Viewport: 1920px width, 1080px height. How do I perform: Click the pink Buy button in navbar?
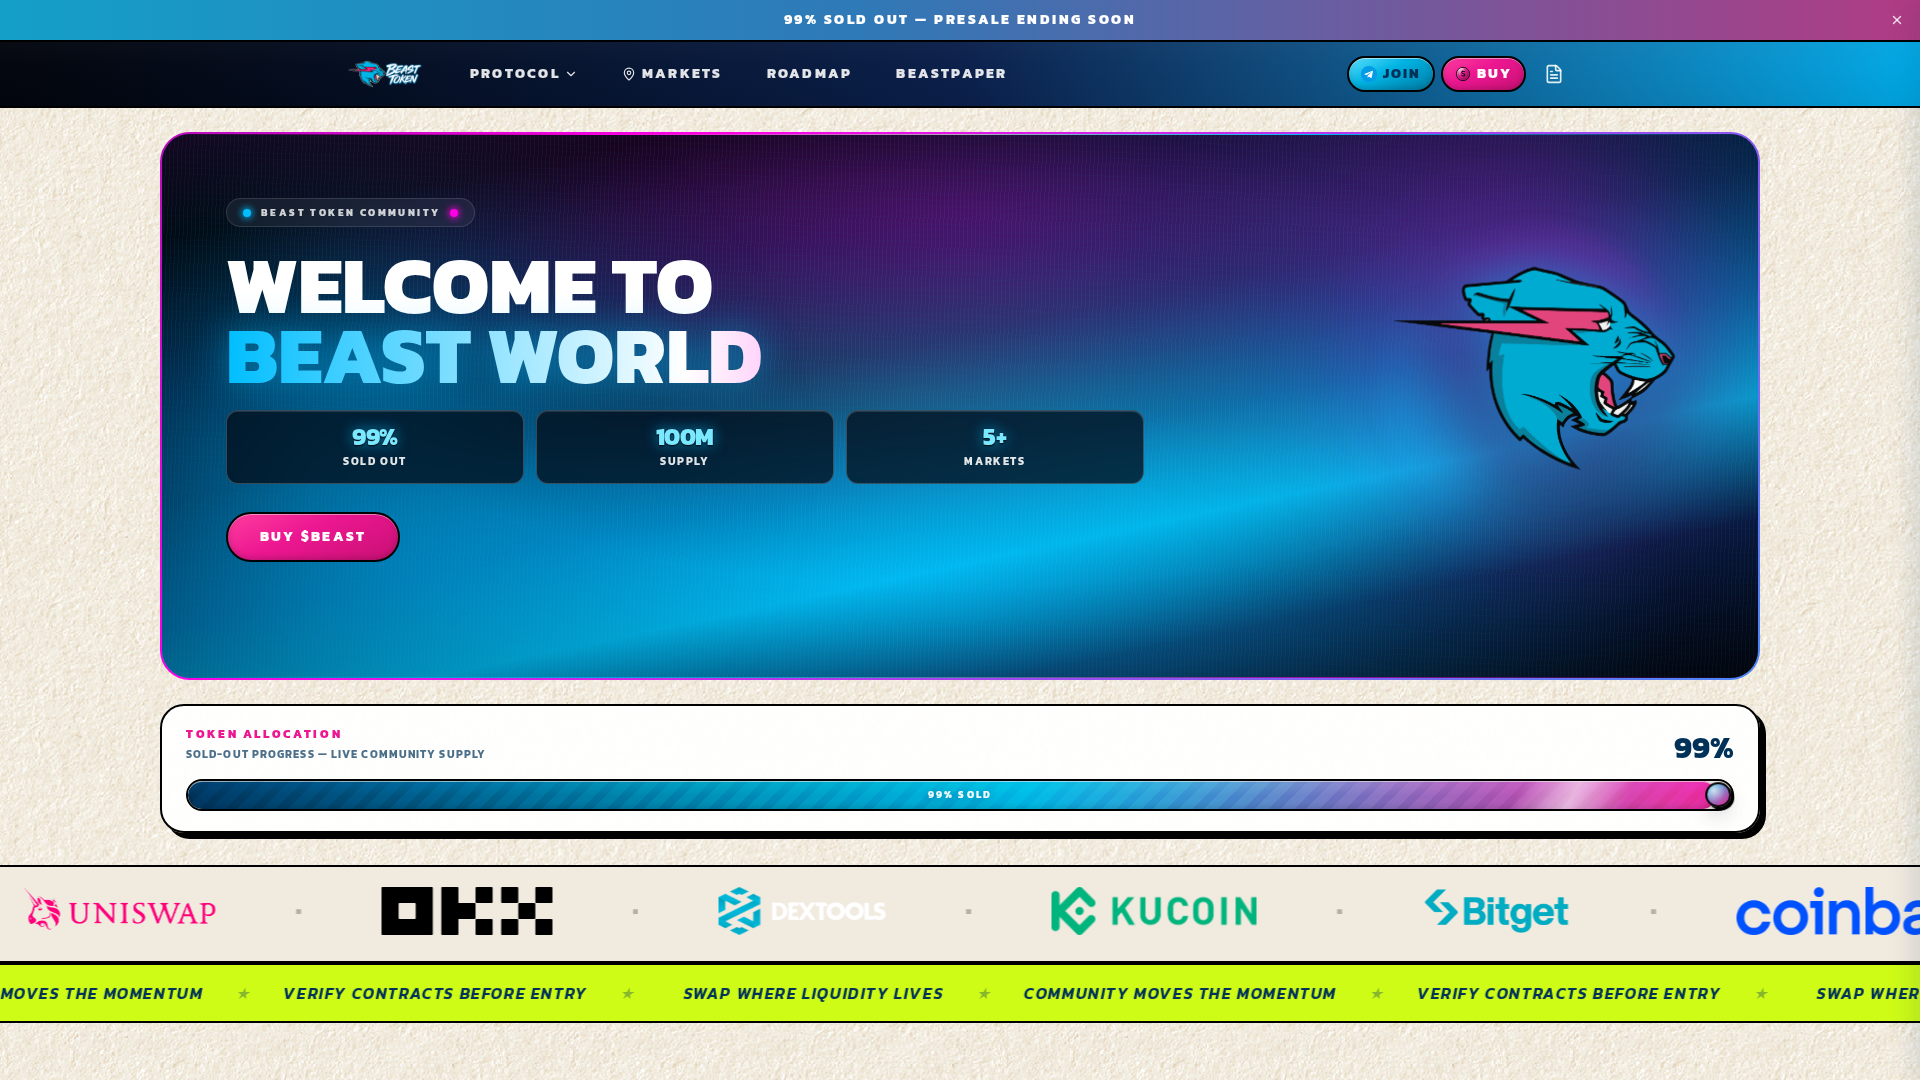pos(1483,74)
